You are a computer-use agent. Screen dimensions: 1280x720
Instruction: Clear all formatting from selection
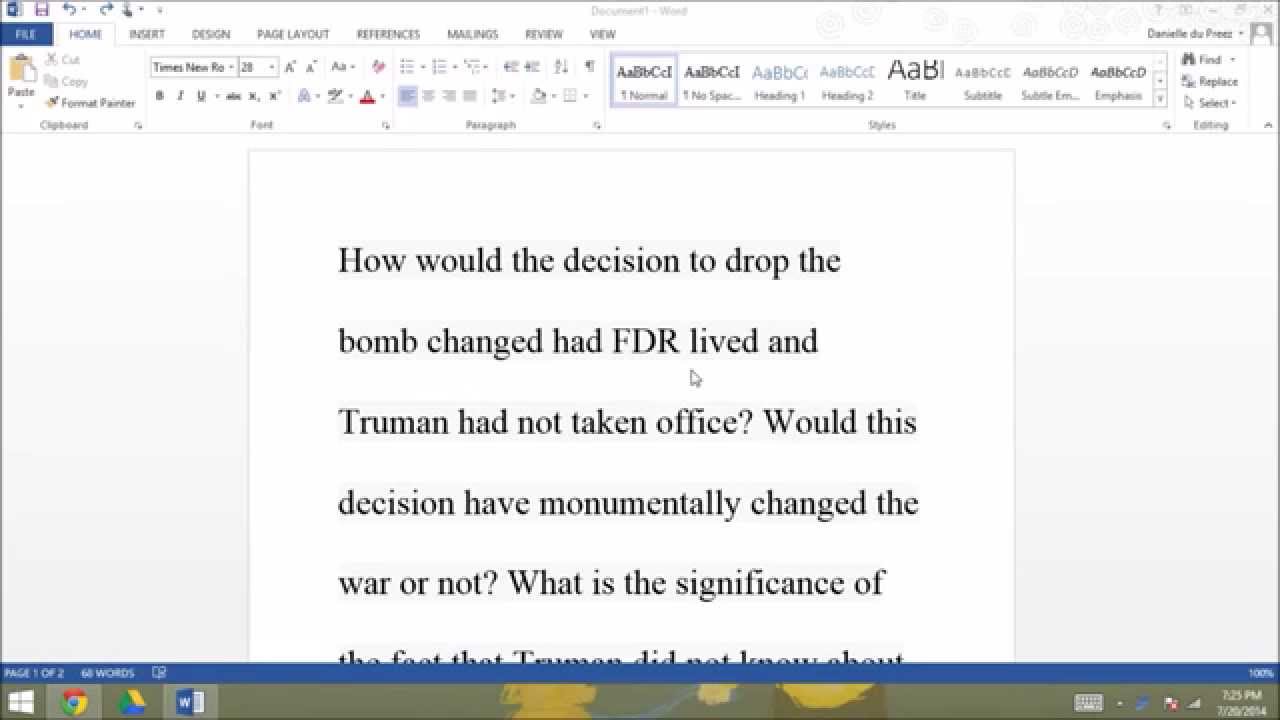pos(378,67)
